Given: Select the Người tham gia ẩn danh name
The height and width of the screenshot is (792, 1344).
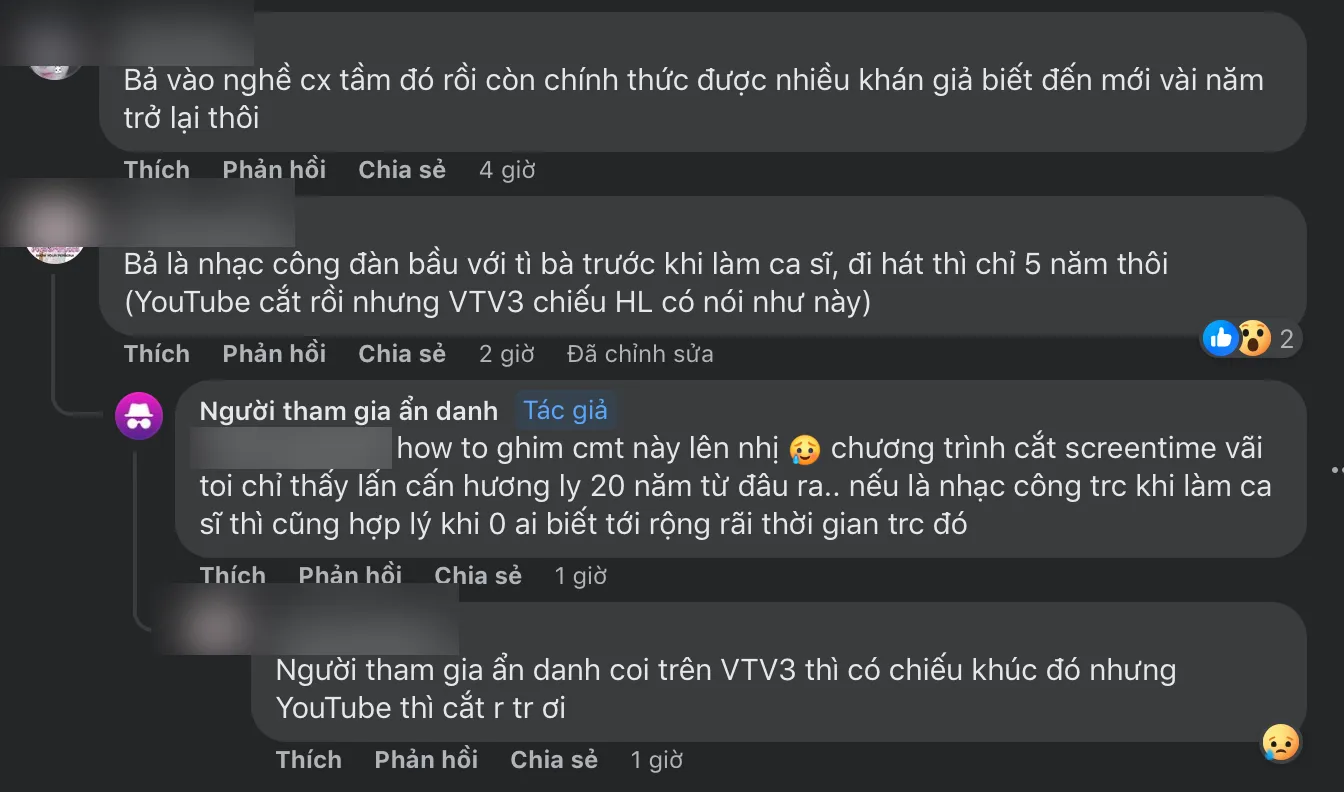Looking at the screenshot, I should coord(348,410).
